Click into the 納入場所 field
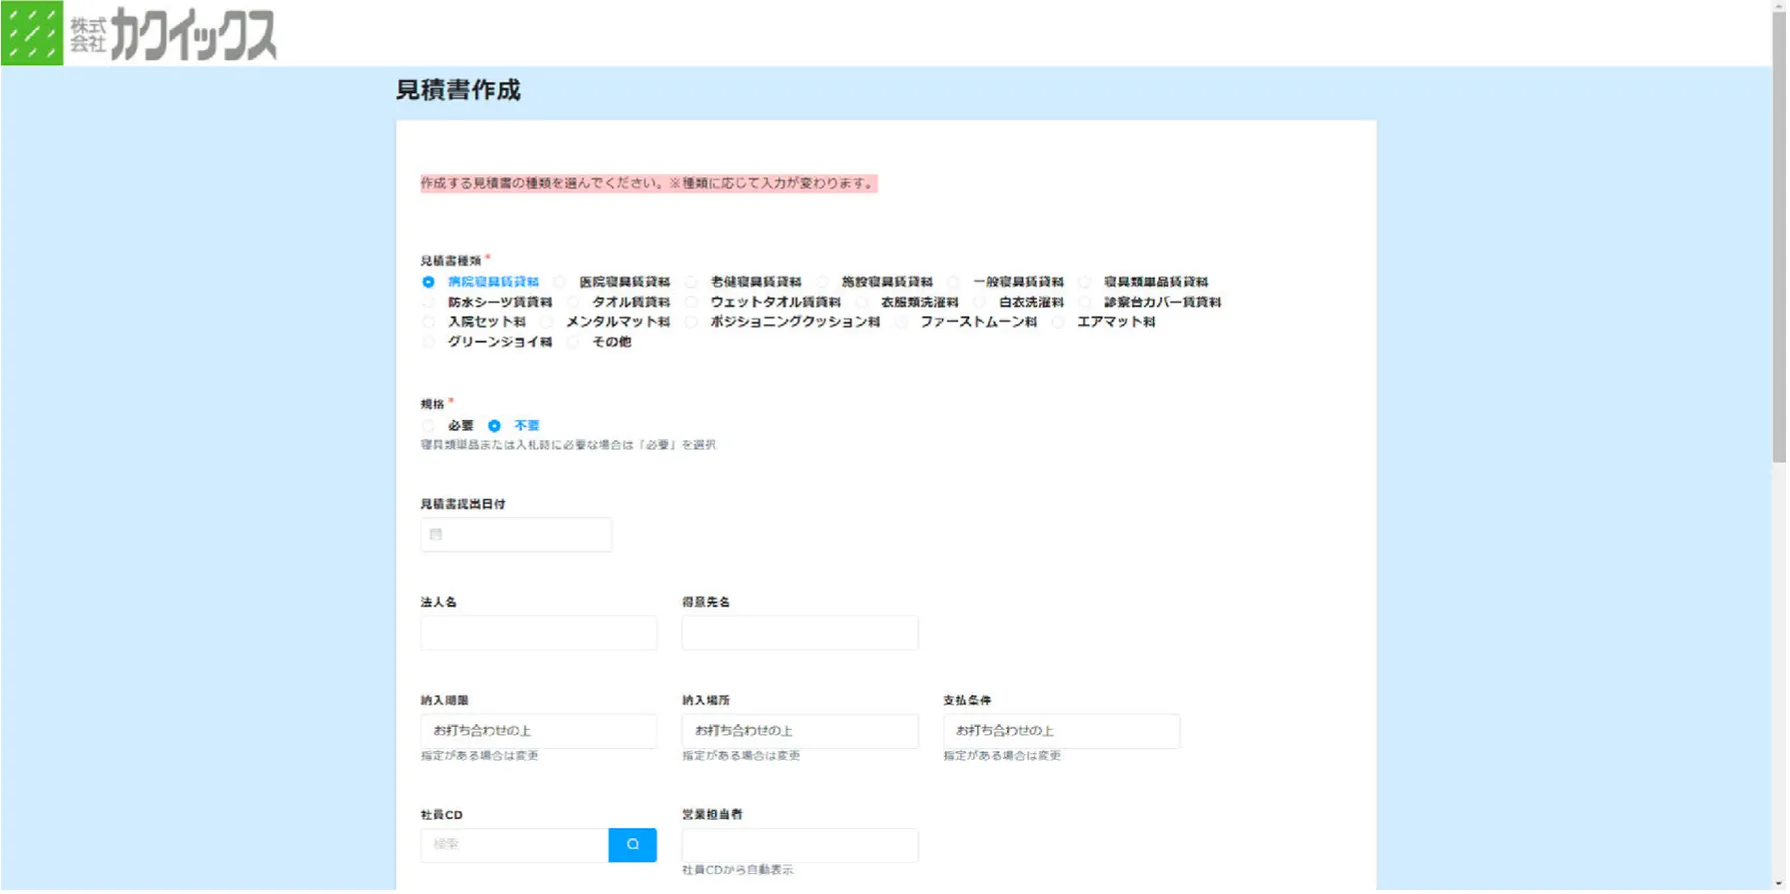Image resolution: width=1790 pixels, height=894 pixels. 799,731
